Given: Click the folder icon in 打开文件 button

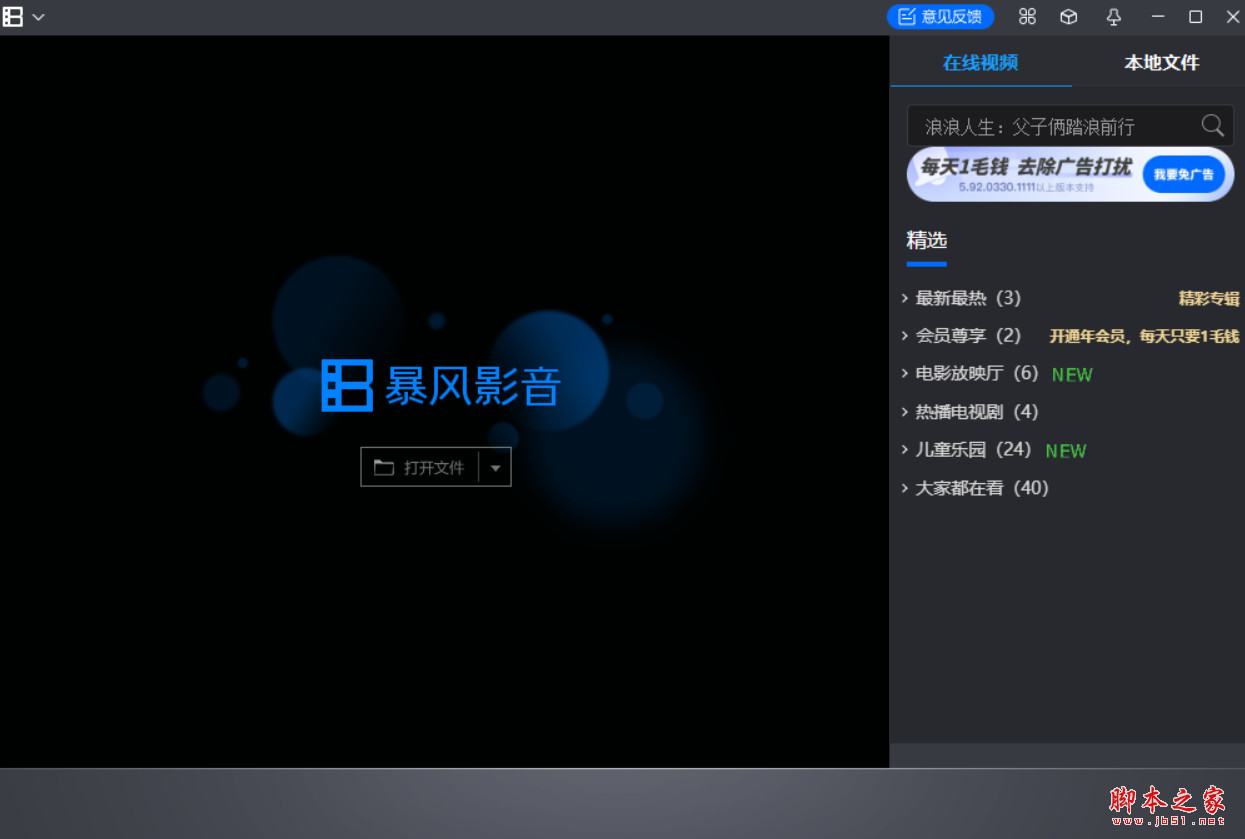Looking at the screenshot, I should pyautogui.click(x=384, y=467).
